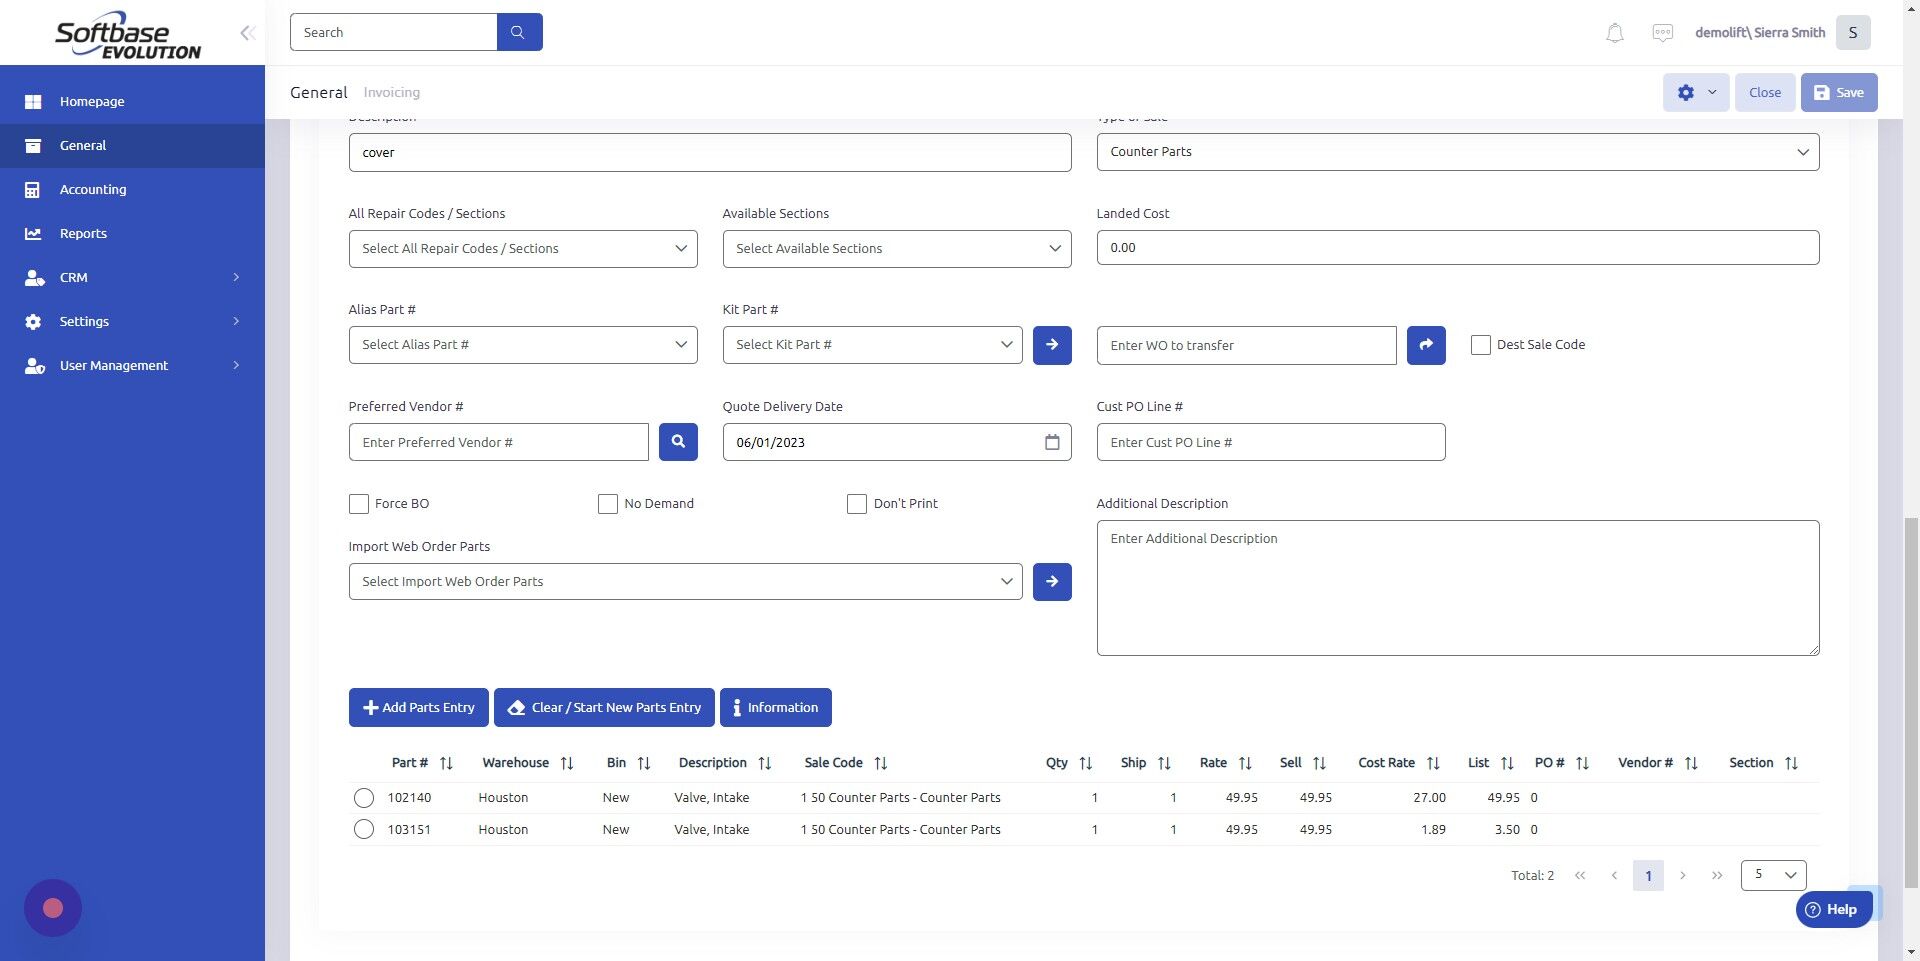
Task: Enable the Force BO checkbox
Action: [x=358, y=503]
